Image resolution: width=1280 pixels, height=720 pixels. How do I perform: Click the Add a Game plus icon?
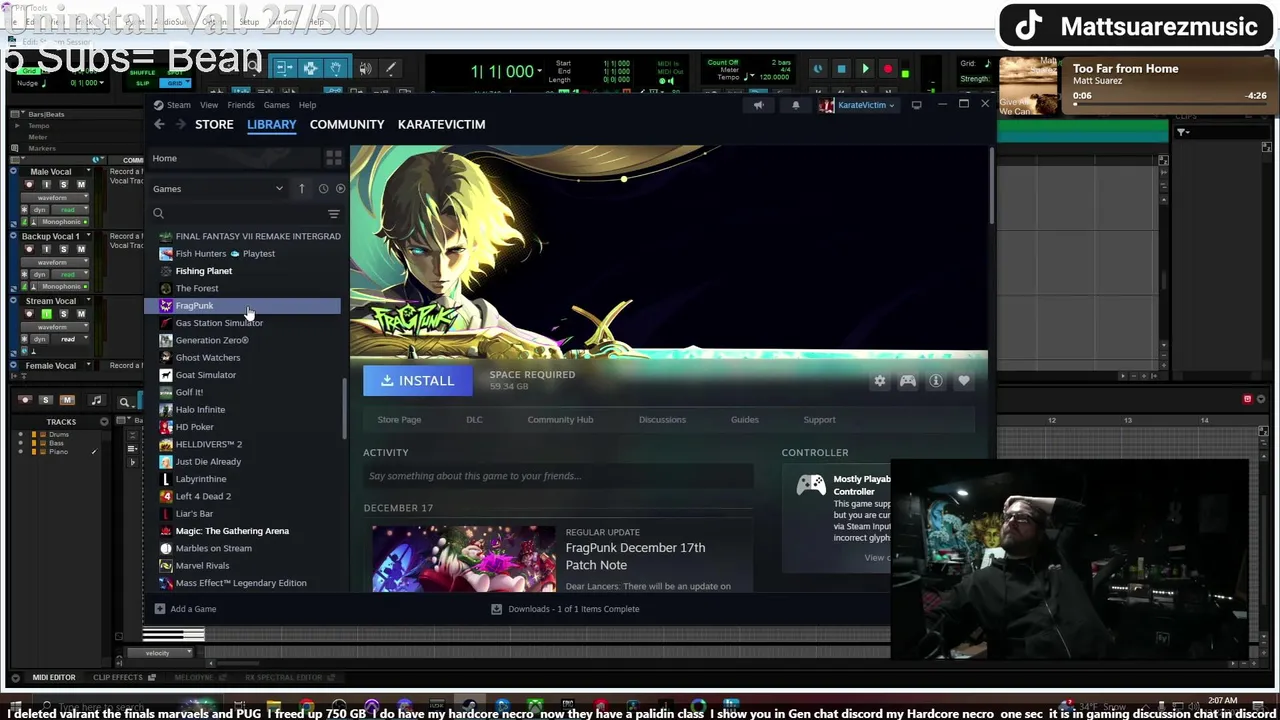pos(160,609)
